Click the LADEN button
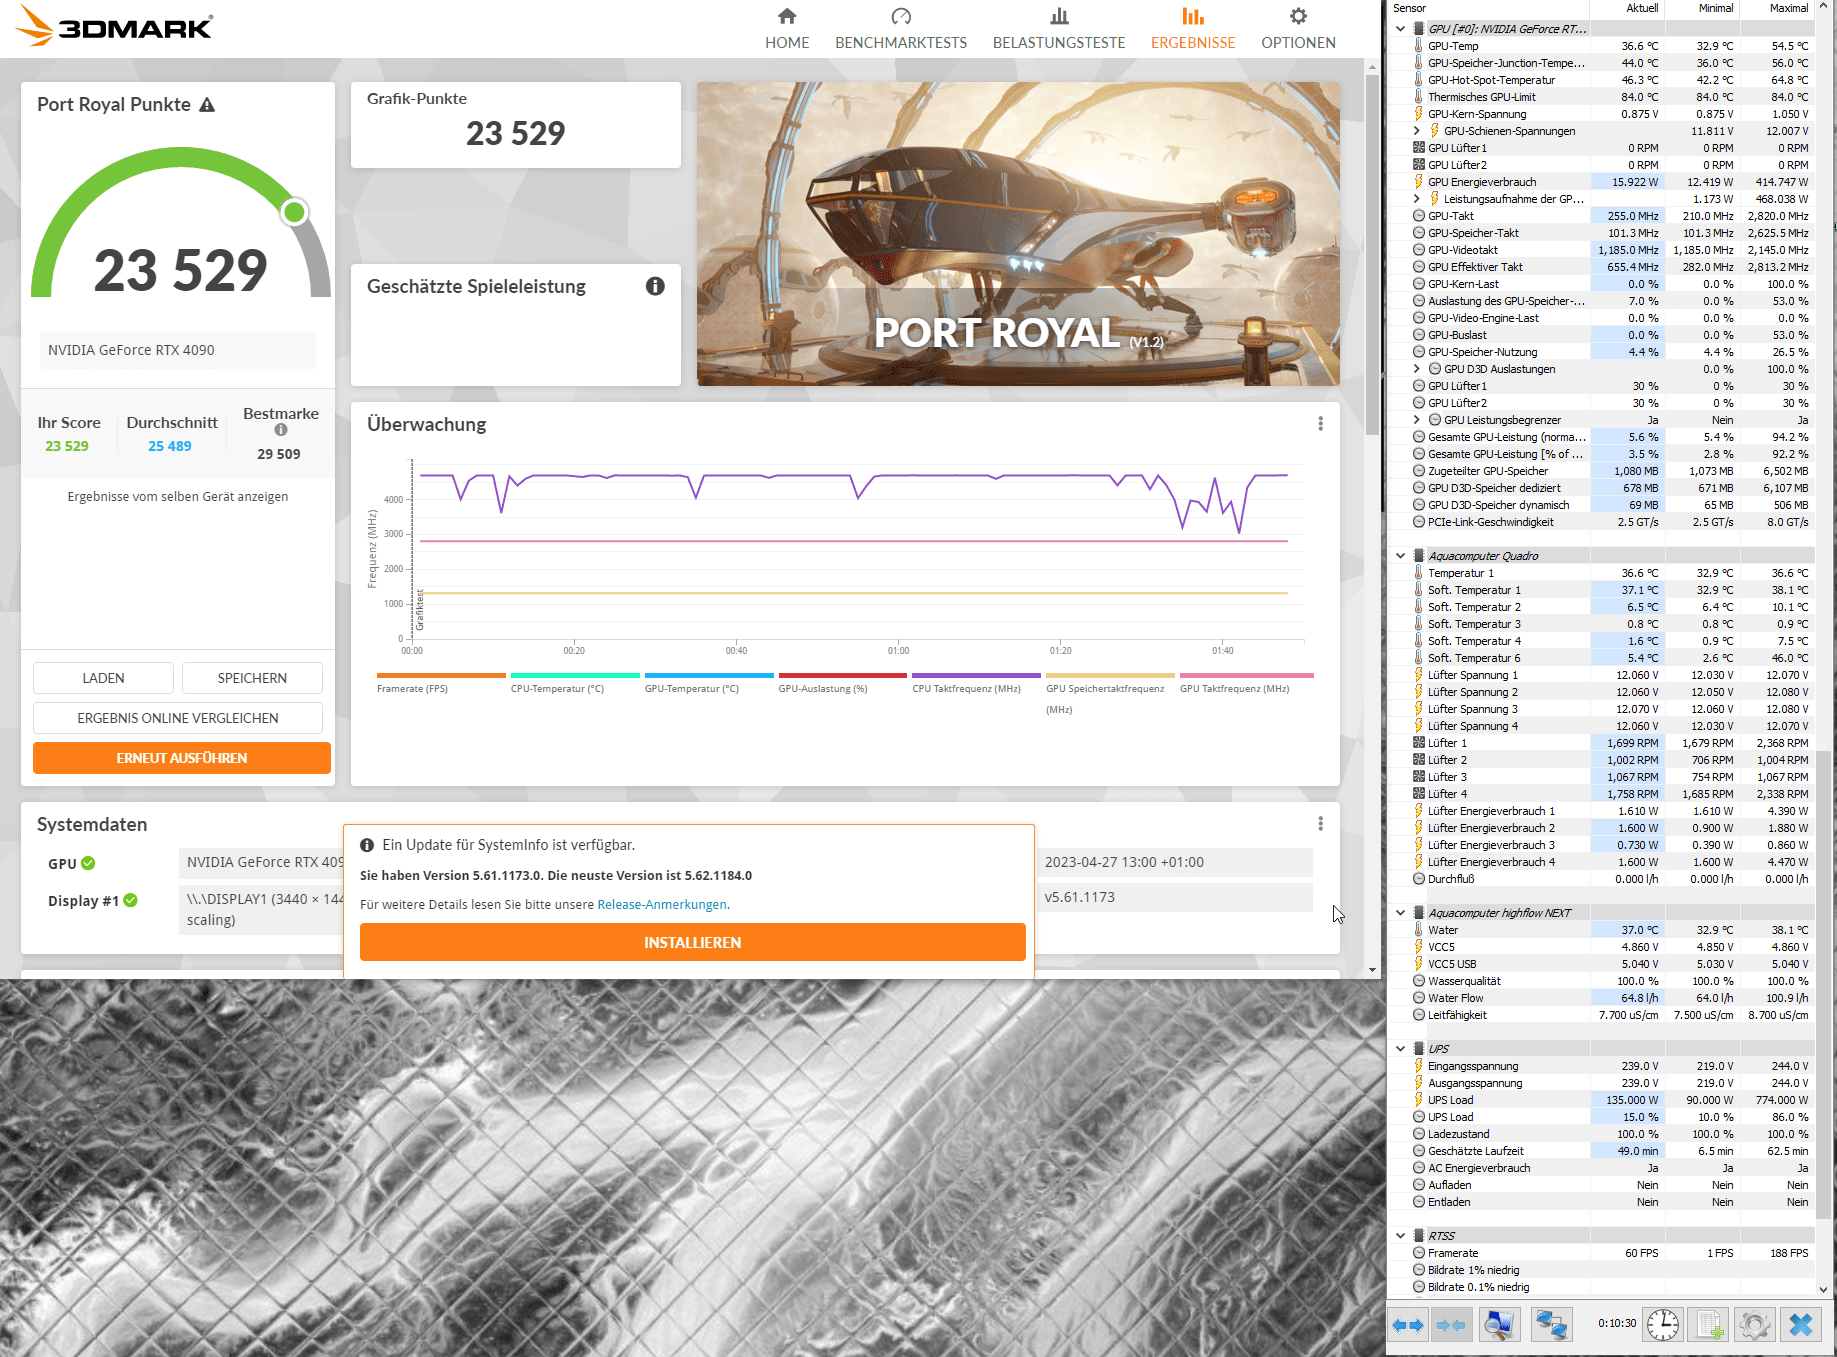The height and width of the screenshot is (1357, 1837). pyautogui.click(x=103, y=678)
